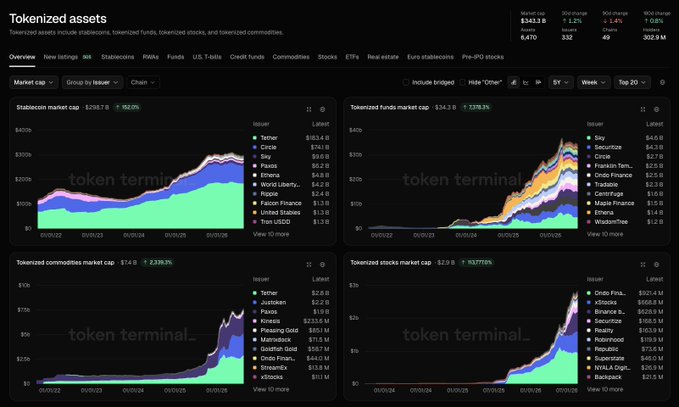Switch to horizontal bar chart view icon
Image resolution: width=679 pixels, height=407 pixels.
point(538,82)
